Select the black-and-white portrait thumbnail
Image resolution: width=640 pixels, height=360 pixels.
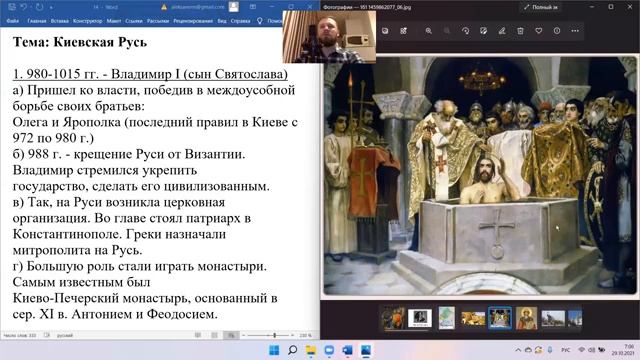pos(420,318)
